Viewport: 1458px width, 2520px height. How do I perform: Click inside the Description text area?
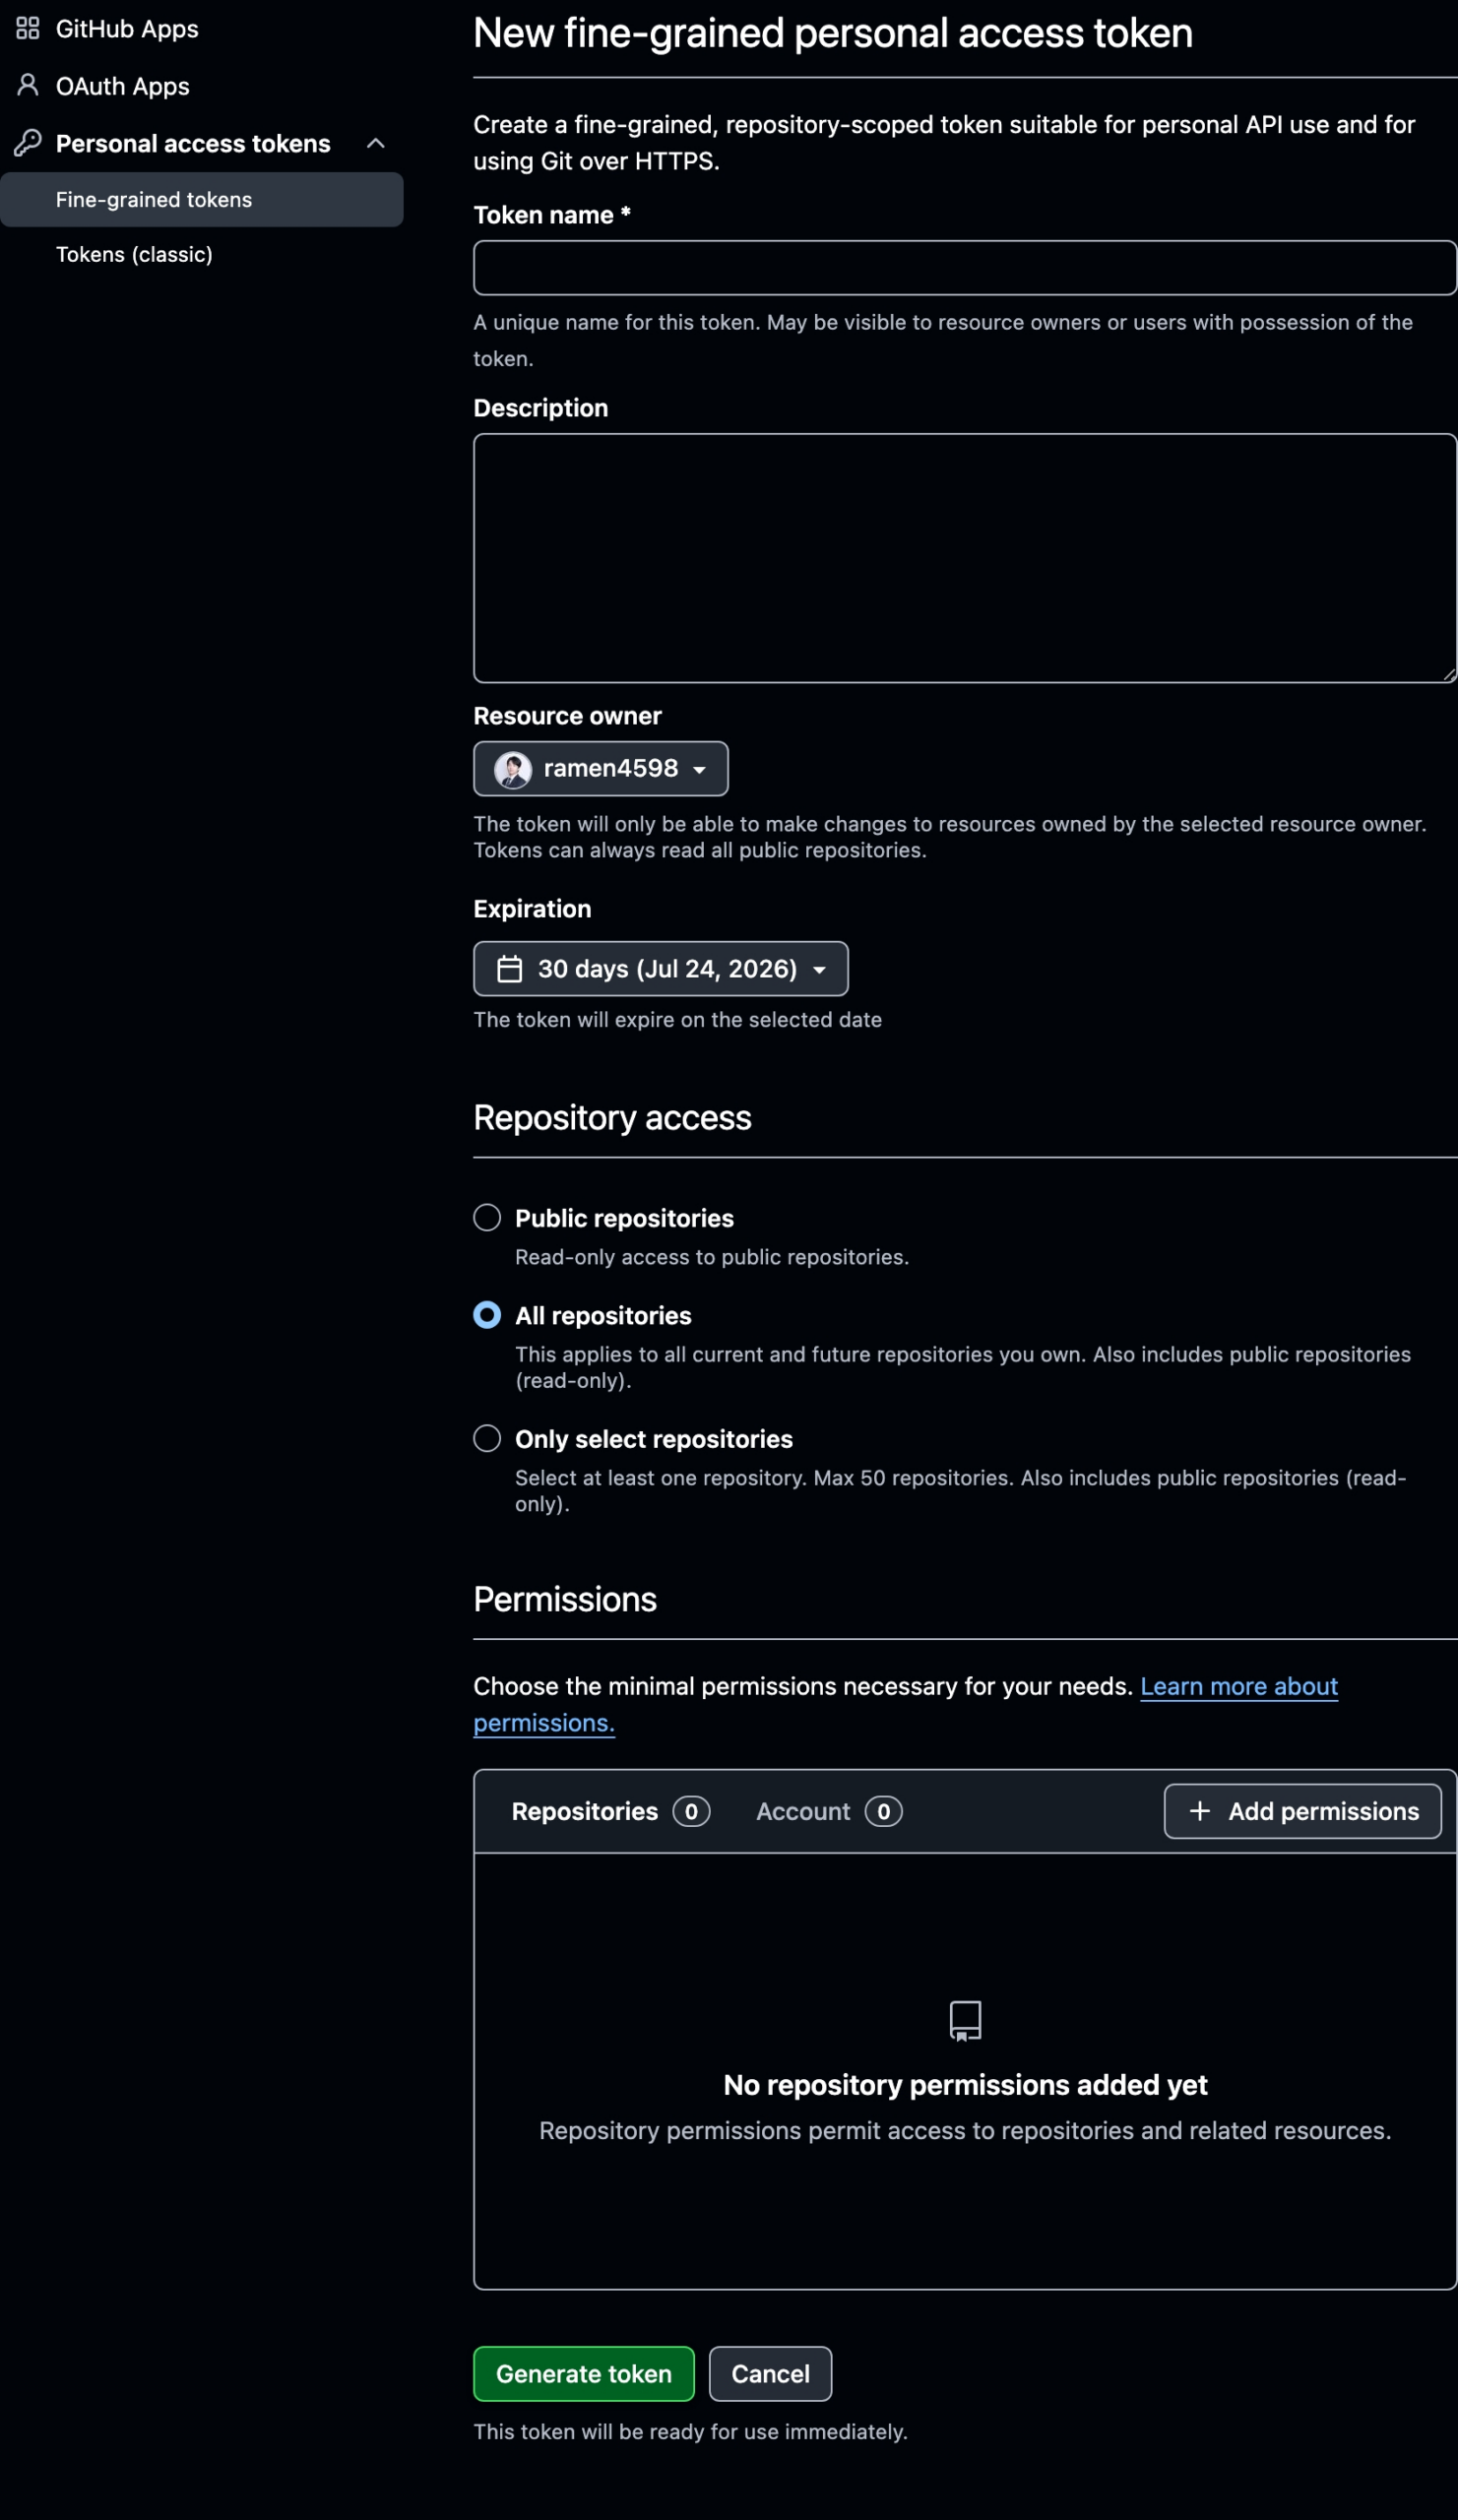tap(965, 558)
